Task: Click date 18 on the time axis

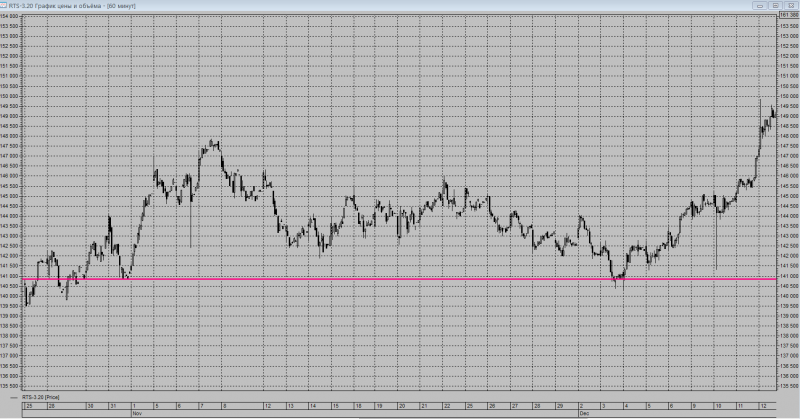Action: [x=359, y=406]
